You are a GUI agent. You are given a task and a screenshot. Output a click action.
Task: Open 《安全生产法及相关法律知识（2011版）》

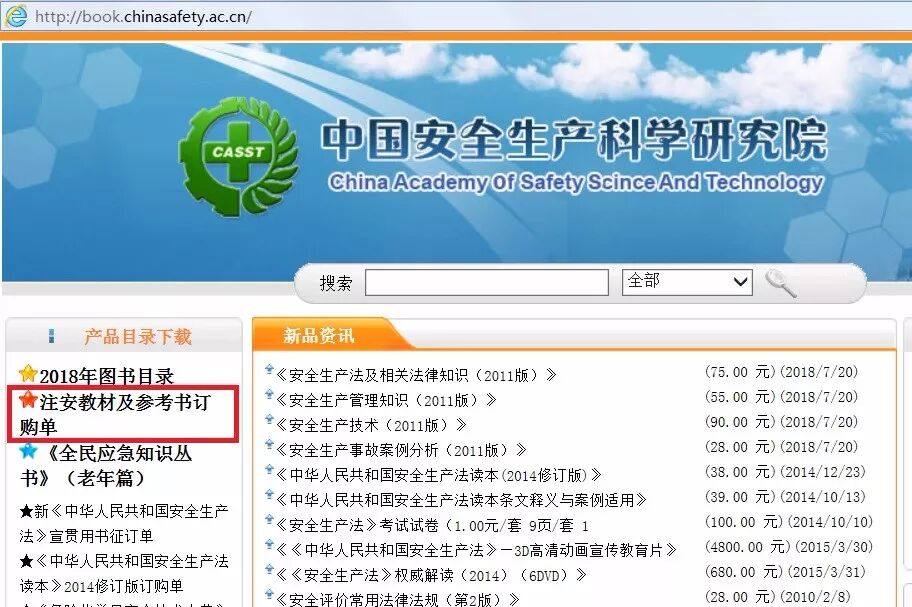pos(416,375)
